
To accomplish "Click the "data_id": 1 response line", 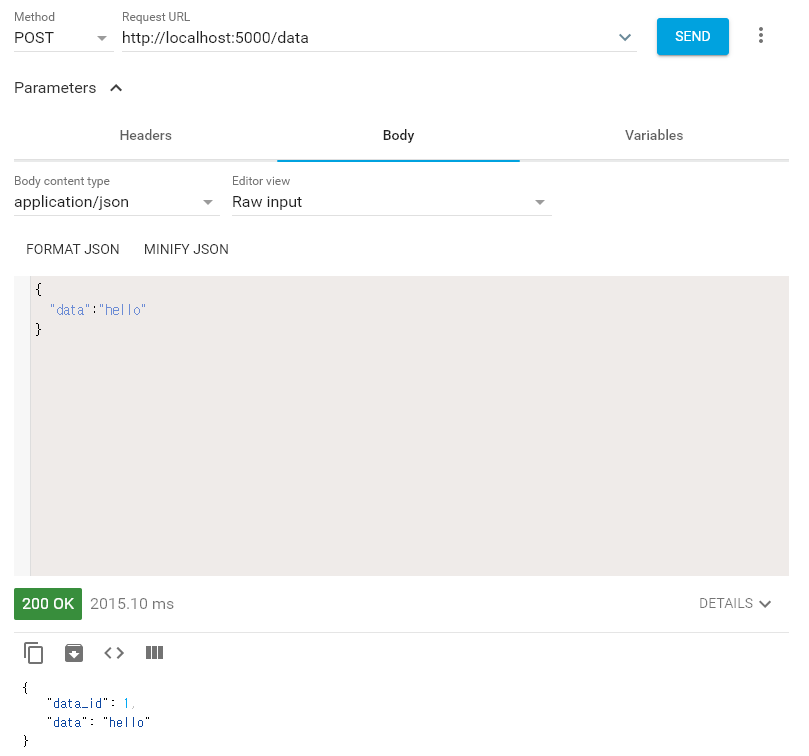I will pyautogui.click(x=91, y=703).
